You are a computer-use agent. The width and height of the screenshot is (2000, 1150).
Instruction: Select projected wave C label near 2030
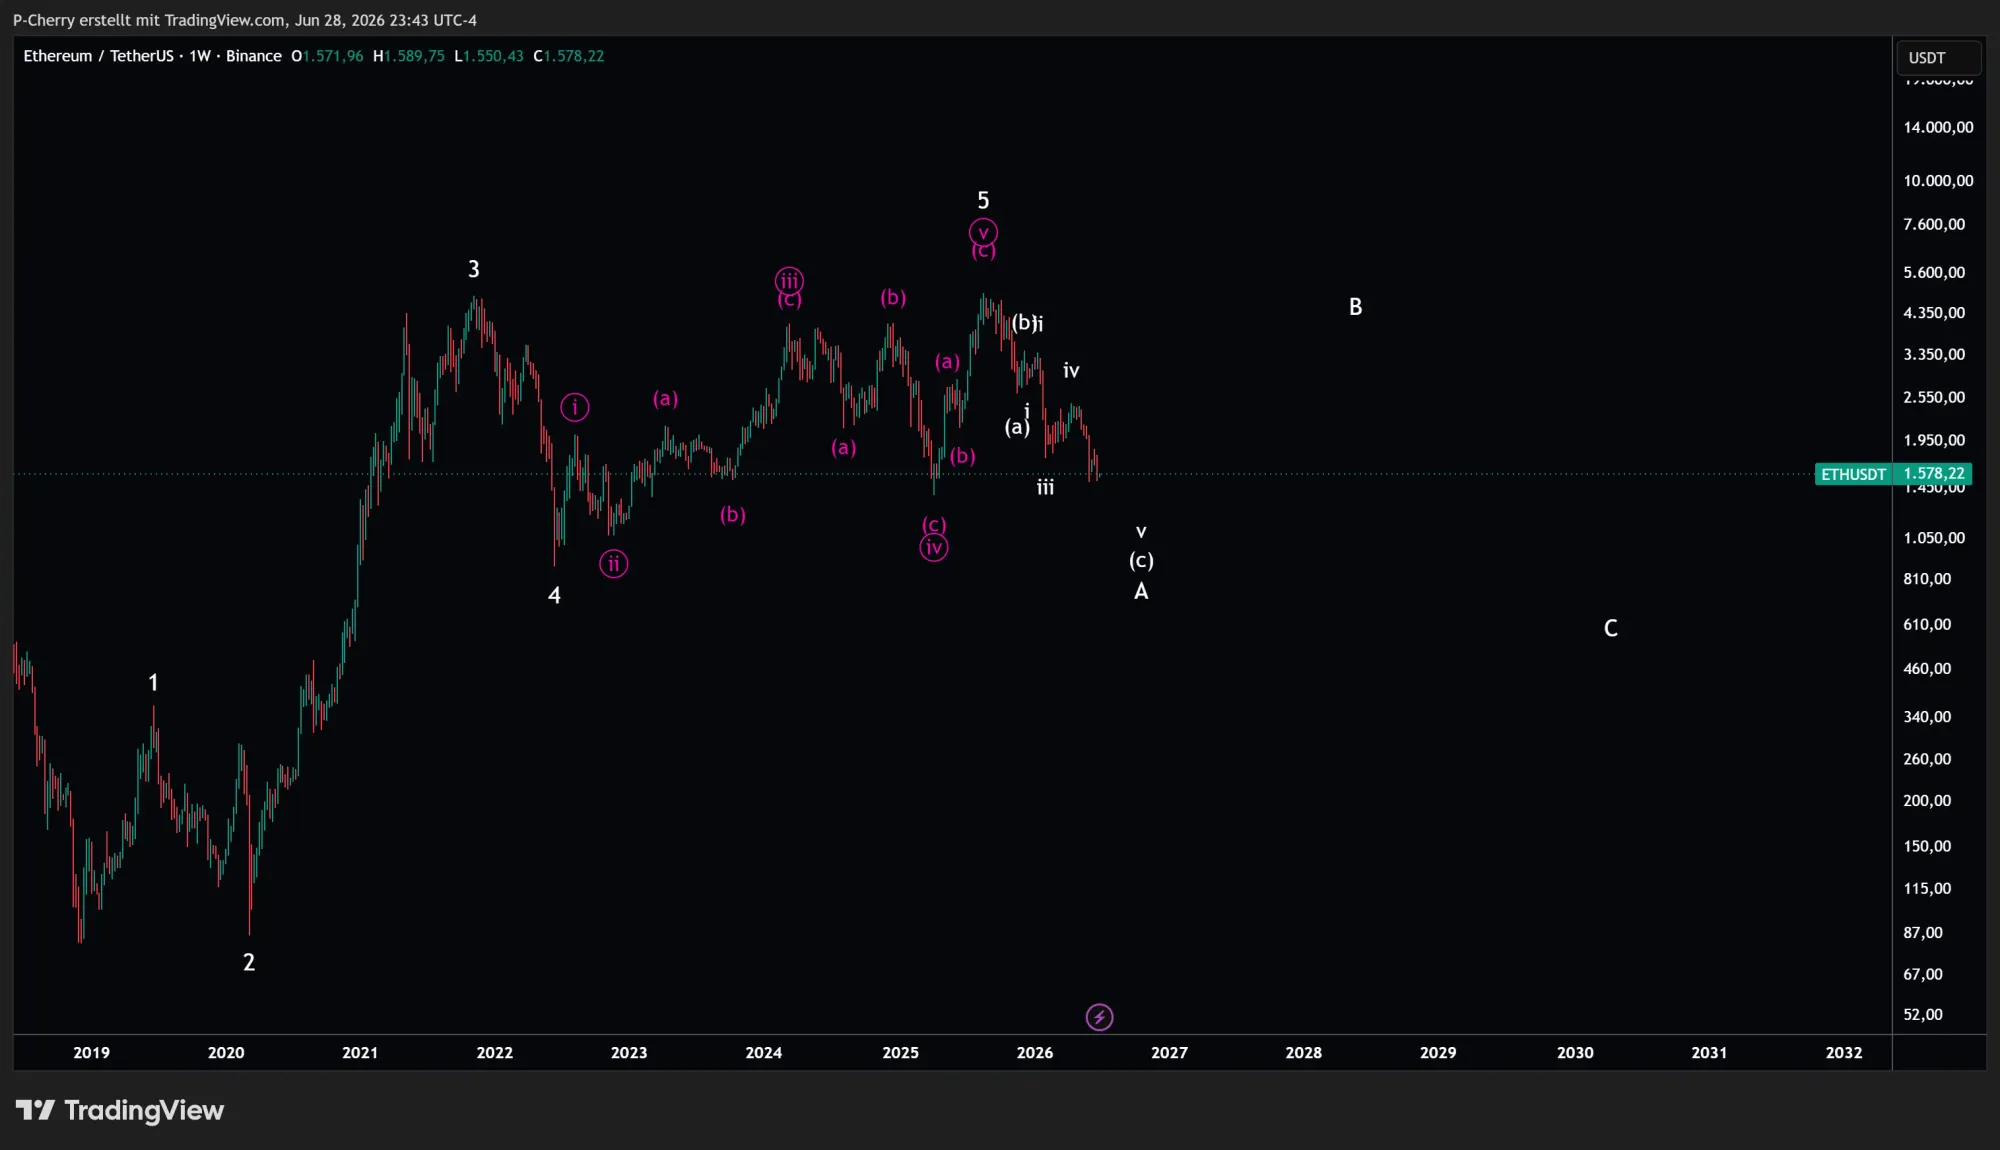1611,628
